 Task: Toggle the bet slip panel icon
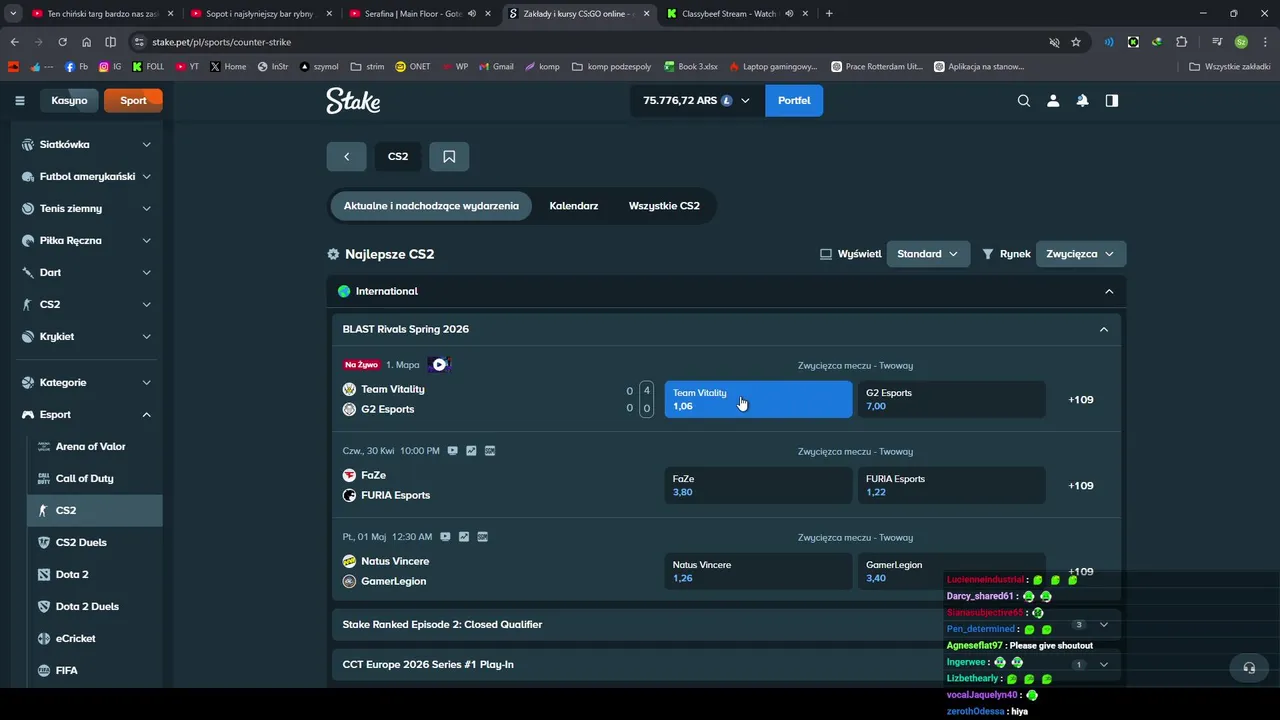(1111, 100)
